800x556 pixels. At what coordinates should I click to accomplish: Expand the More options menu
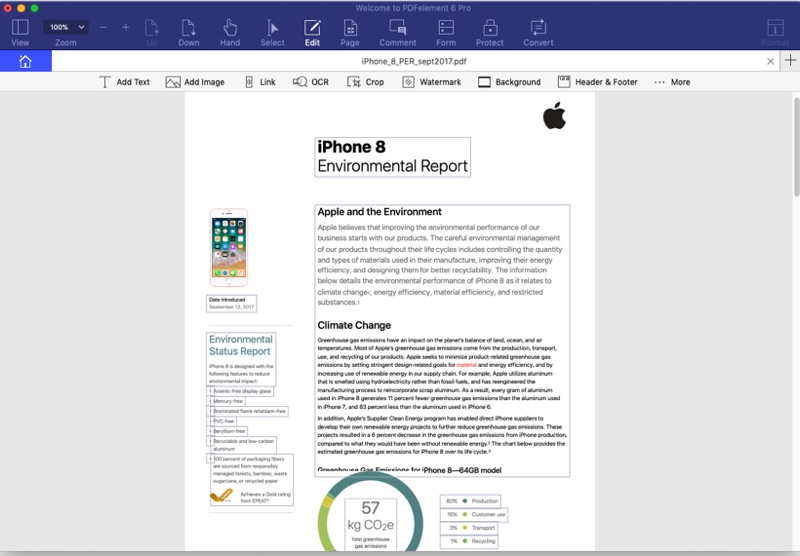click(672, 82)
